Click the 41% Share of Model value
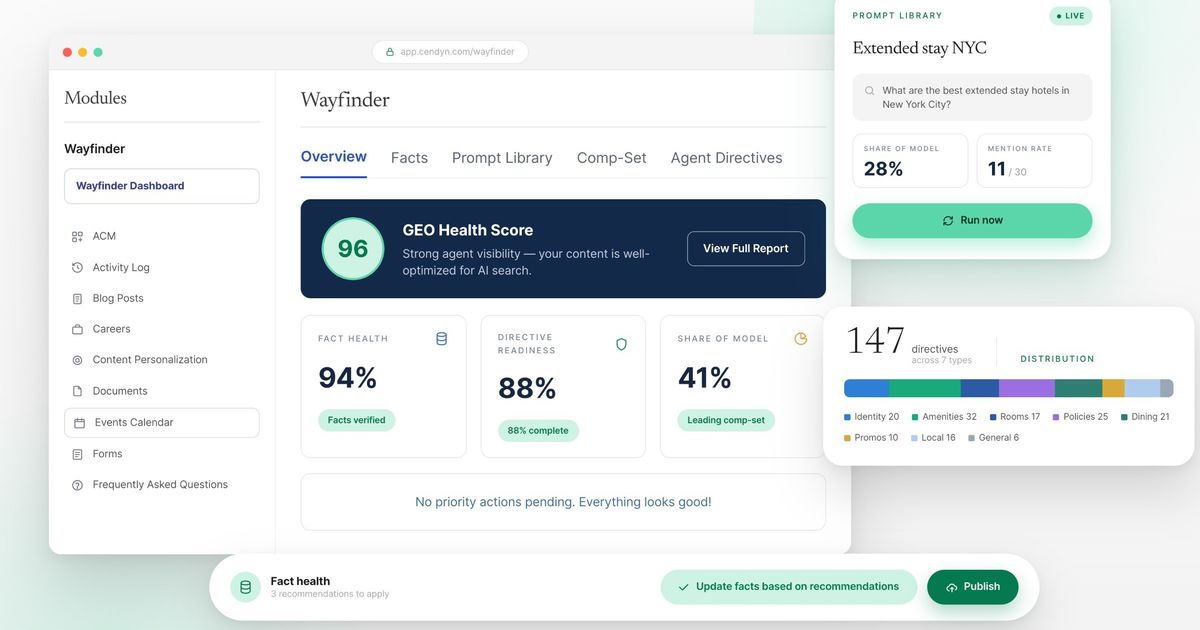Screen dimensions: 1200x630 pyautogui.click(x=705, y=378)
